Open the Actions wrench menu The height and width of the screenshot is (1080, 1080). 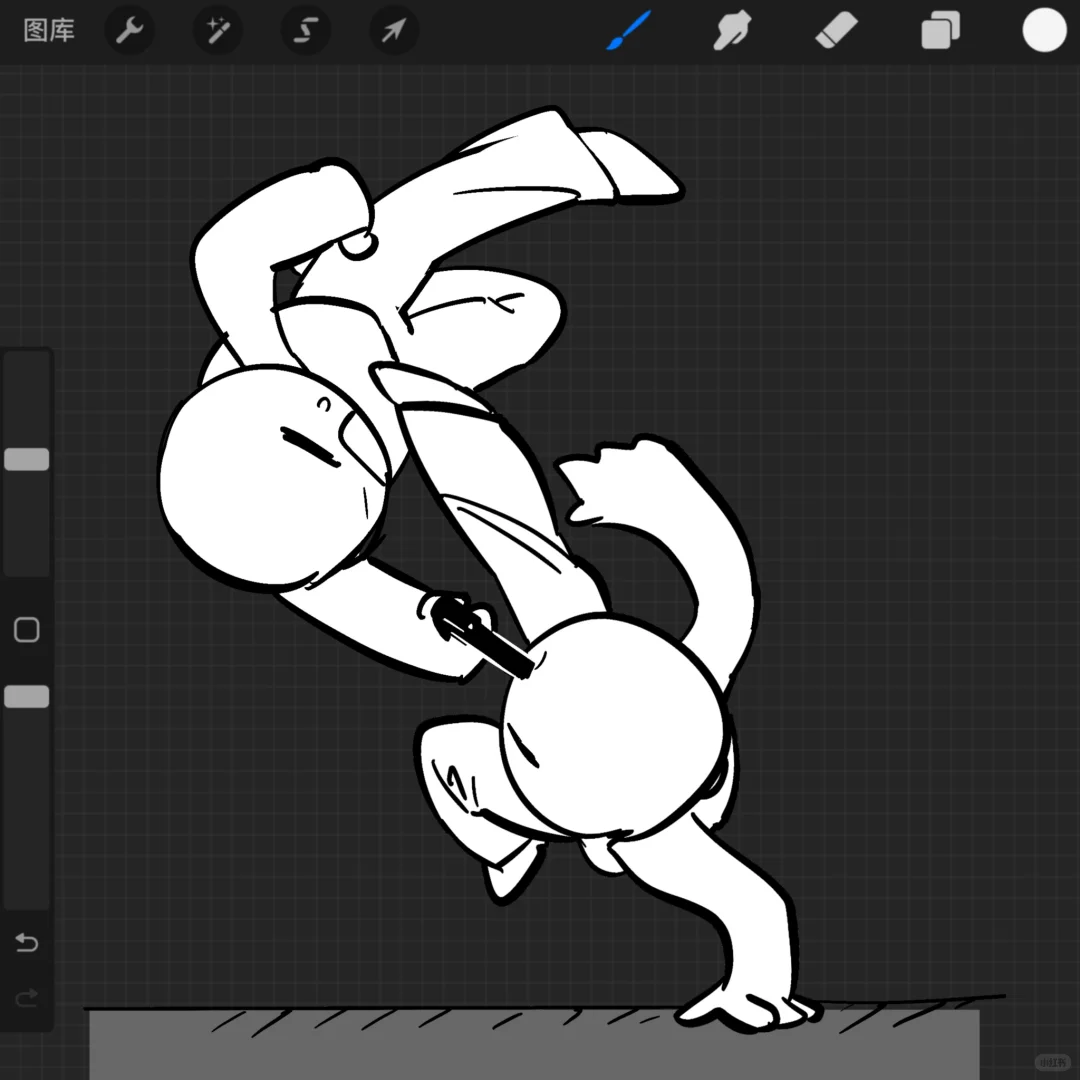(x=129, y=30)
